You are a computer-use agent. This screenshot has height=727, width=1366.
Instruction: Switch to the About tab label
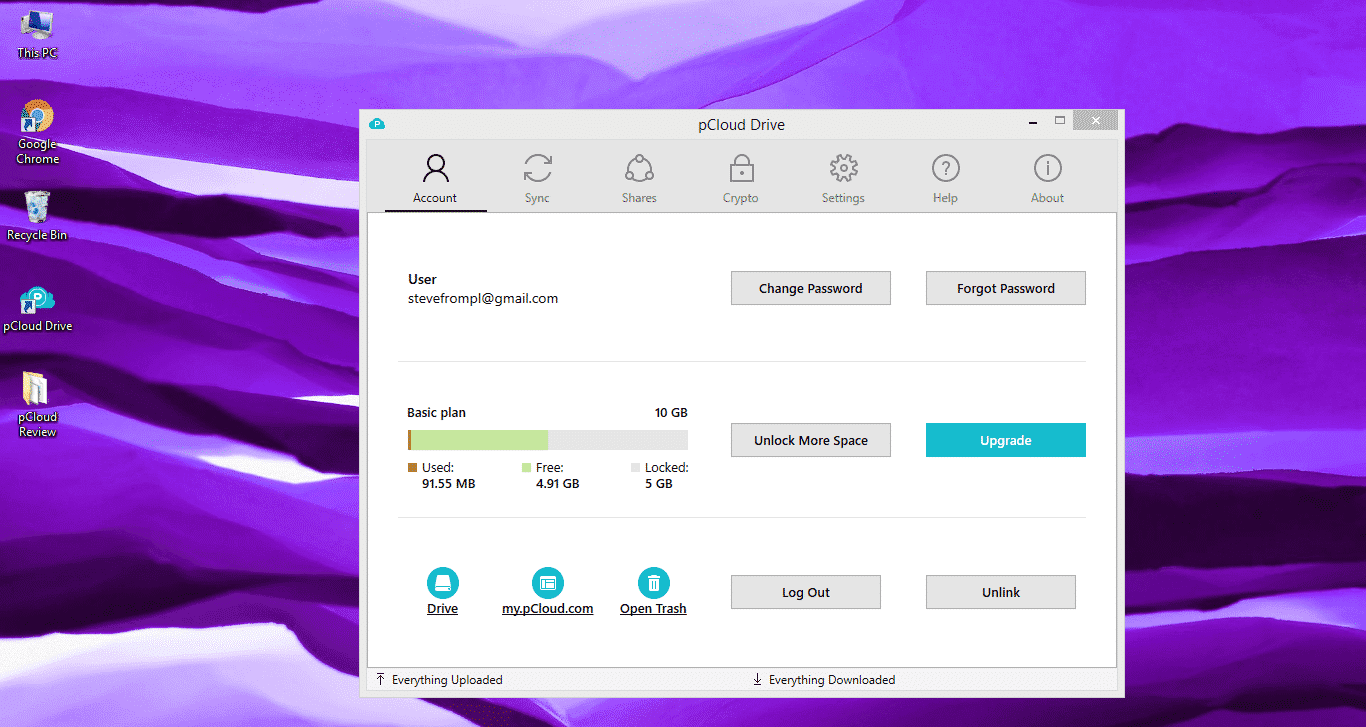pos(1047,198)
